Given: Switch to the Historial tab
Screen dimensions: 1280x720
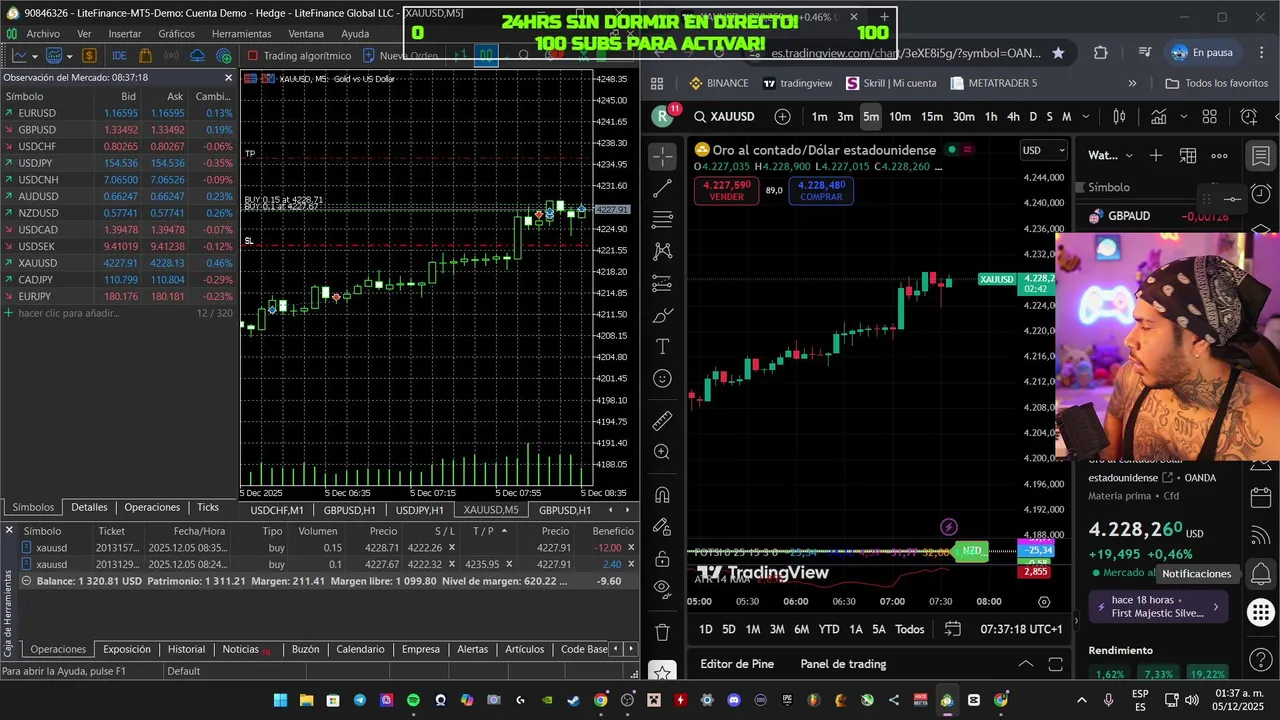Looking at the screenshot, I should point(186,649).
